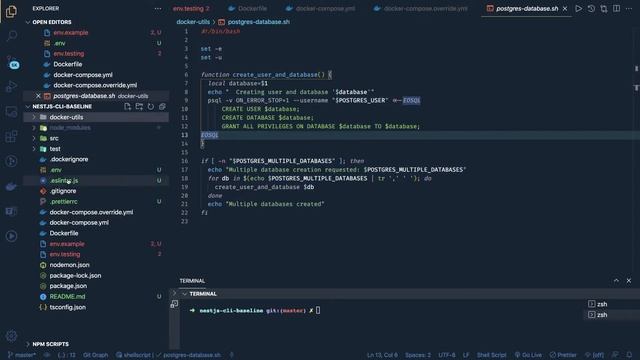The image size is (640, 360).
Task: Open changes compare icon in editor toolbar
Action: click(604, 9)
